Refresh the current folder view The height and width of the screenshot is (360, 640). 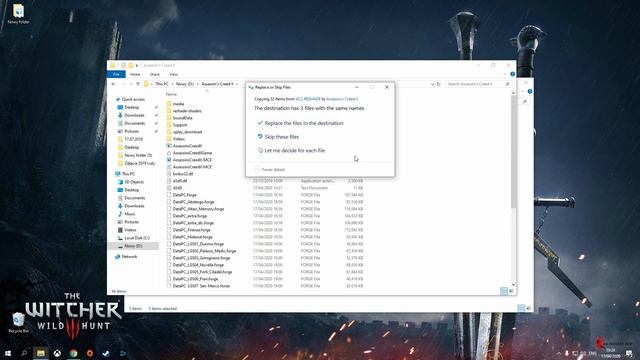tap(438, 84)
